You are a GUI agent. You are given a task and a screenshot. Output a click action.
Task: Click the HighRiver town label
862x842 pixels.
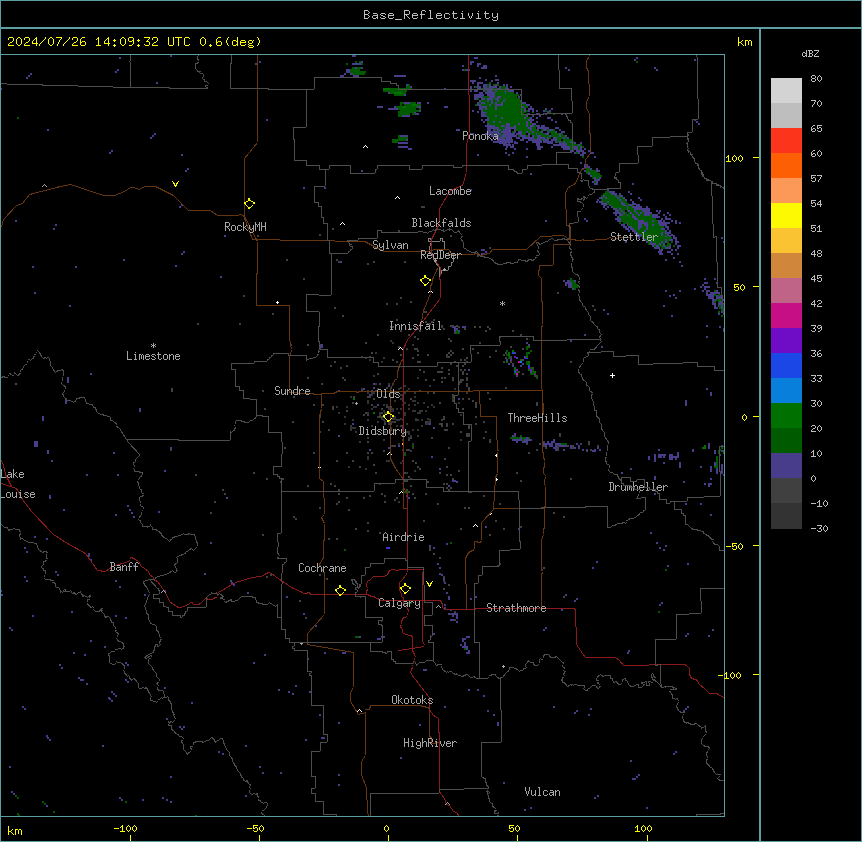click(x=430, y=743)
